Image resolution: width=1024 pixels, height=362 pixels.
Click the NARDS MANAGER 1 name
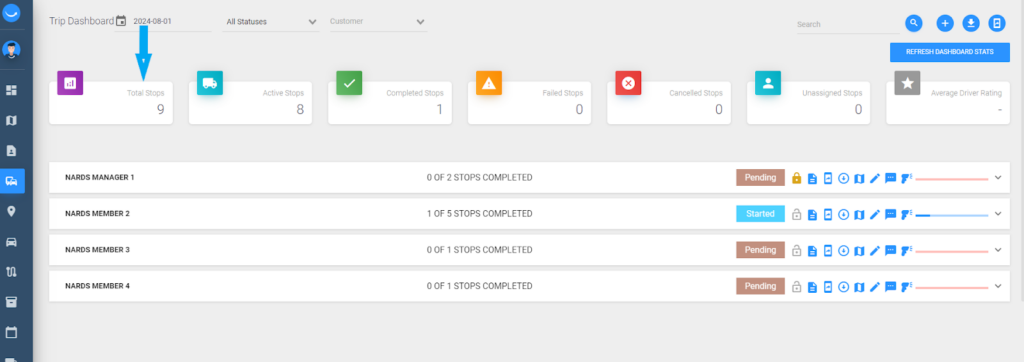tap(100, 178)
